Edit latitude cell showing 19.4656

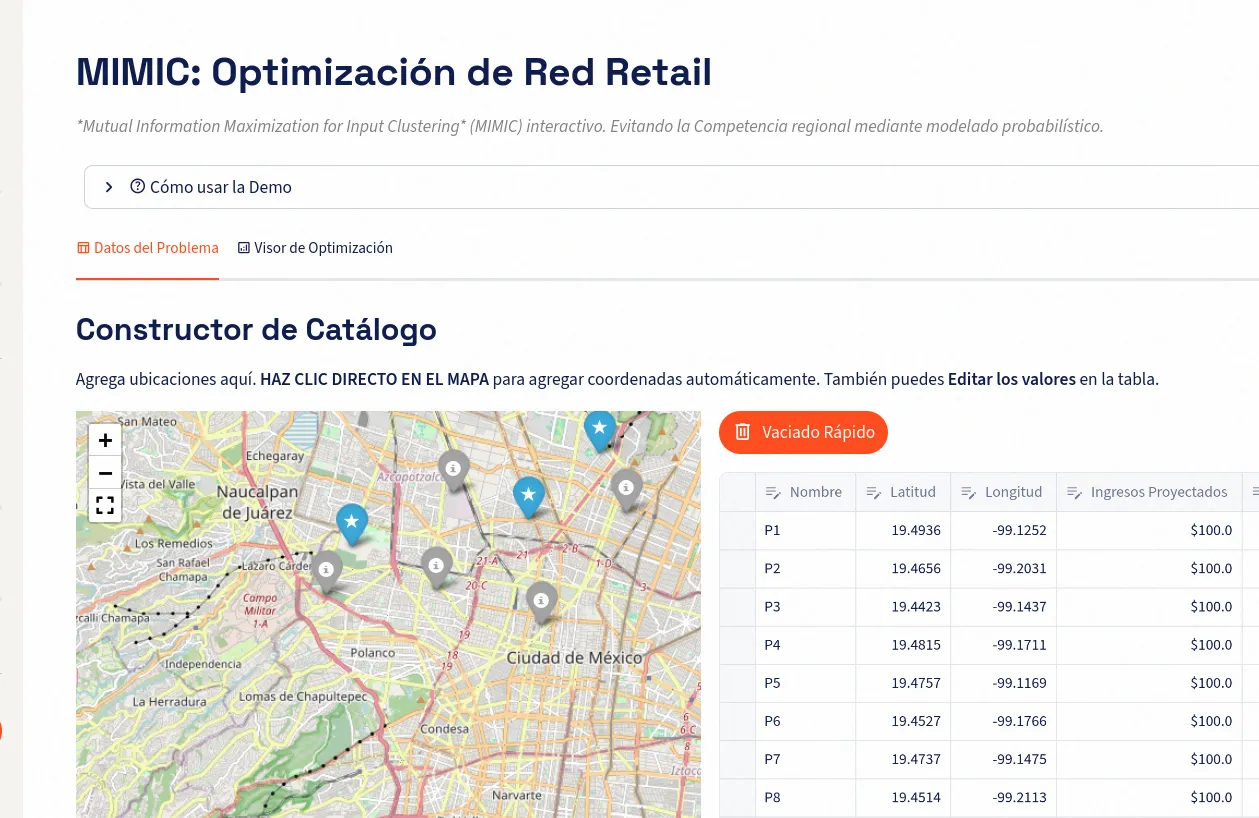click(x=903, y=568)
